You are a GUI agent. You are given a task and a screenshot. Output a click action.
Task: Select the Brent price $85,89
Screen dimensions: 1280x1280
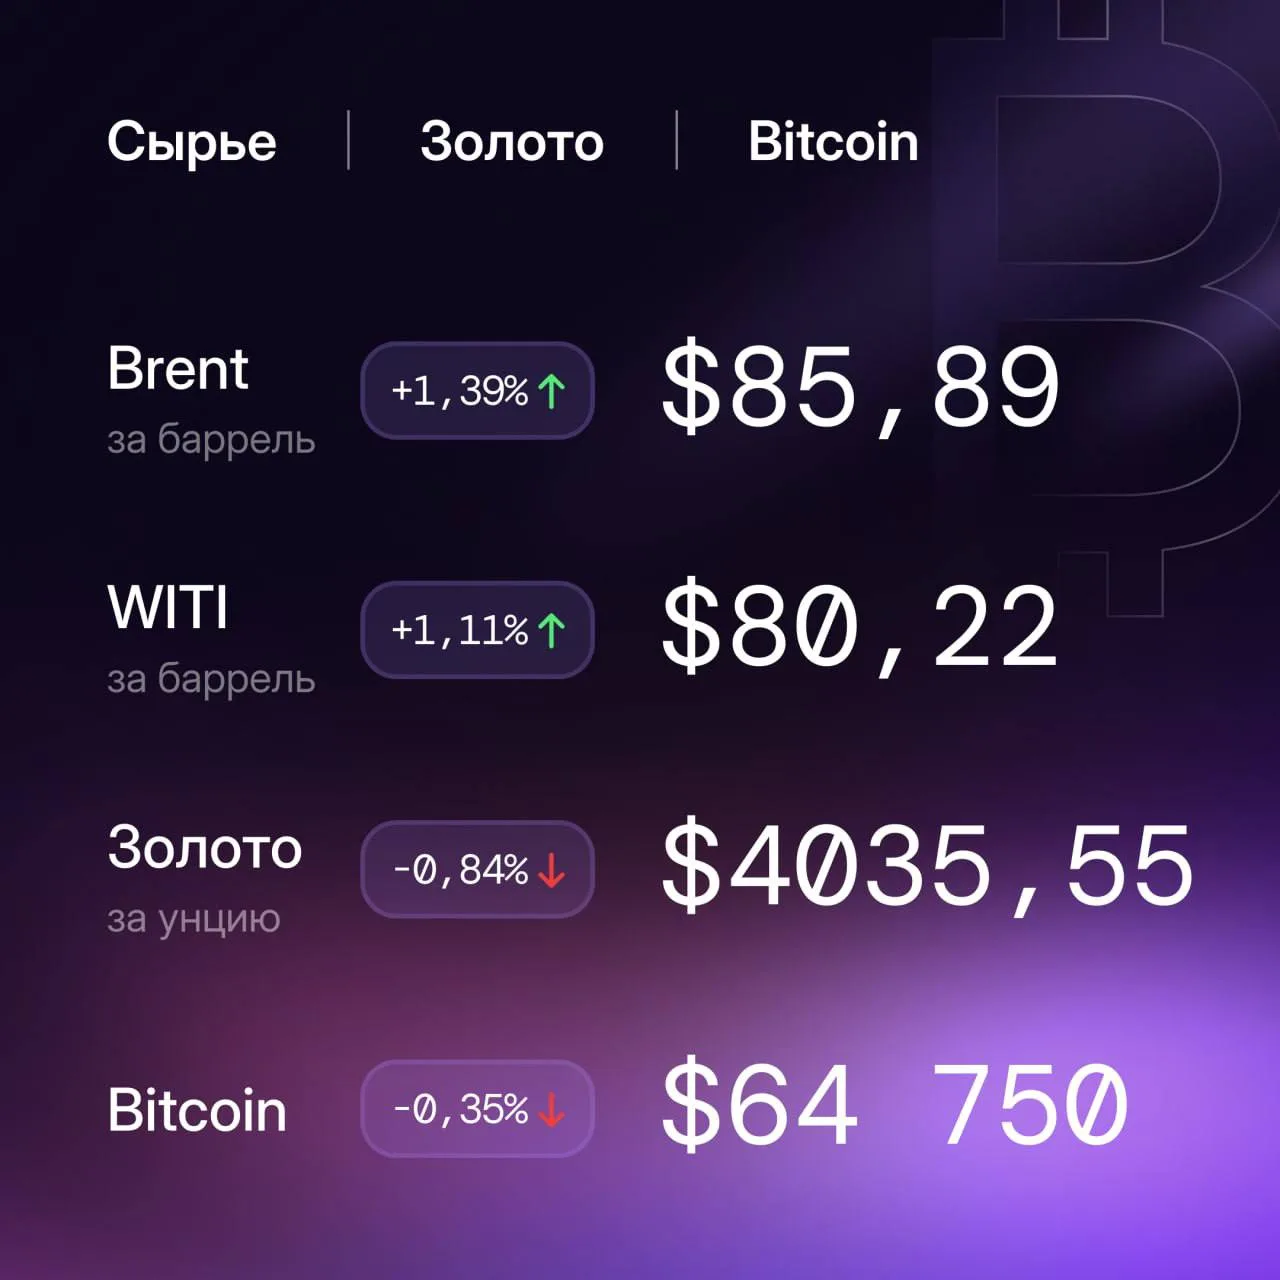click(x=860, y=388)
